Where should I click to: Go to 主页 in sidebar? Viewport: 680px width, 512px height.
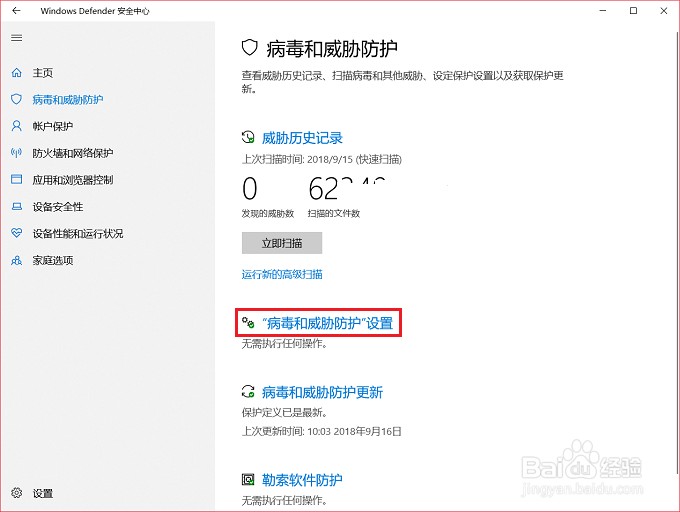coord(42,73)
